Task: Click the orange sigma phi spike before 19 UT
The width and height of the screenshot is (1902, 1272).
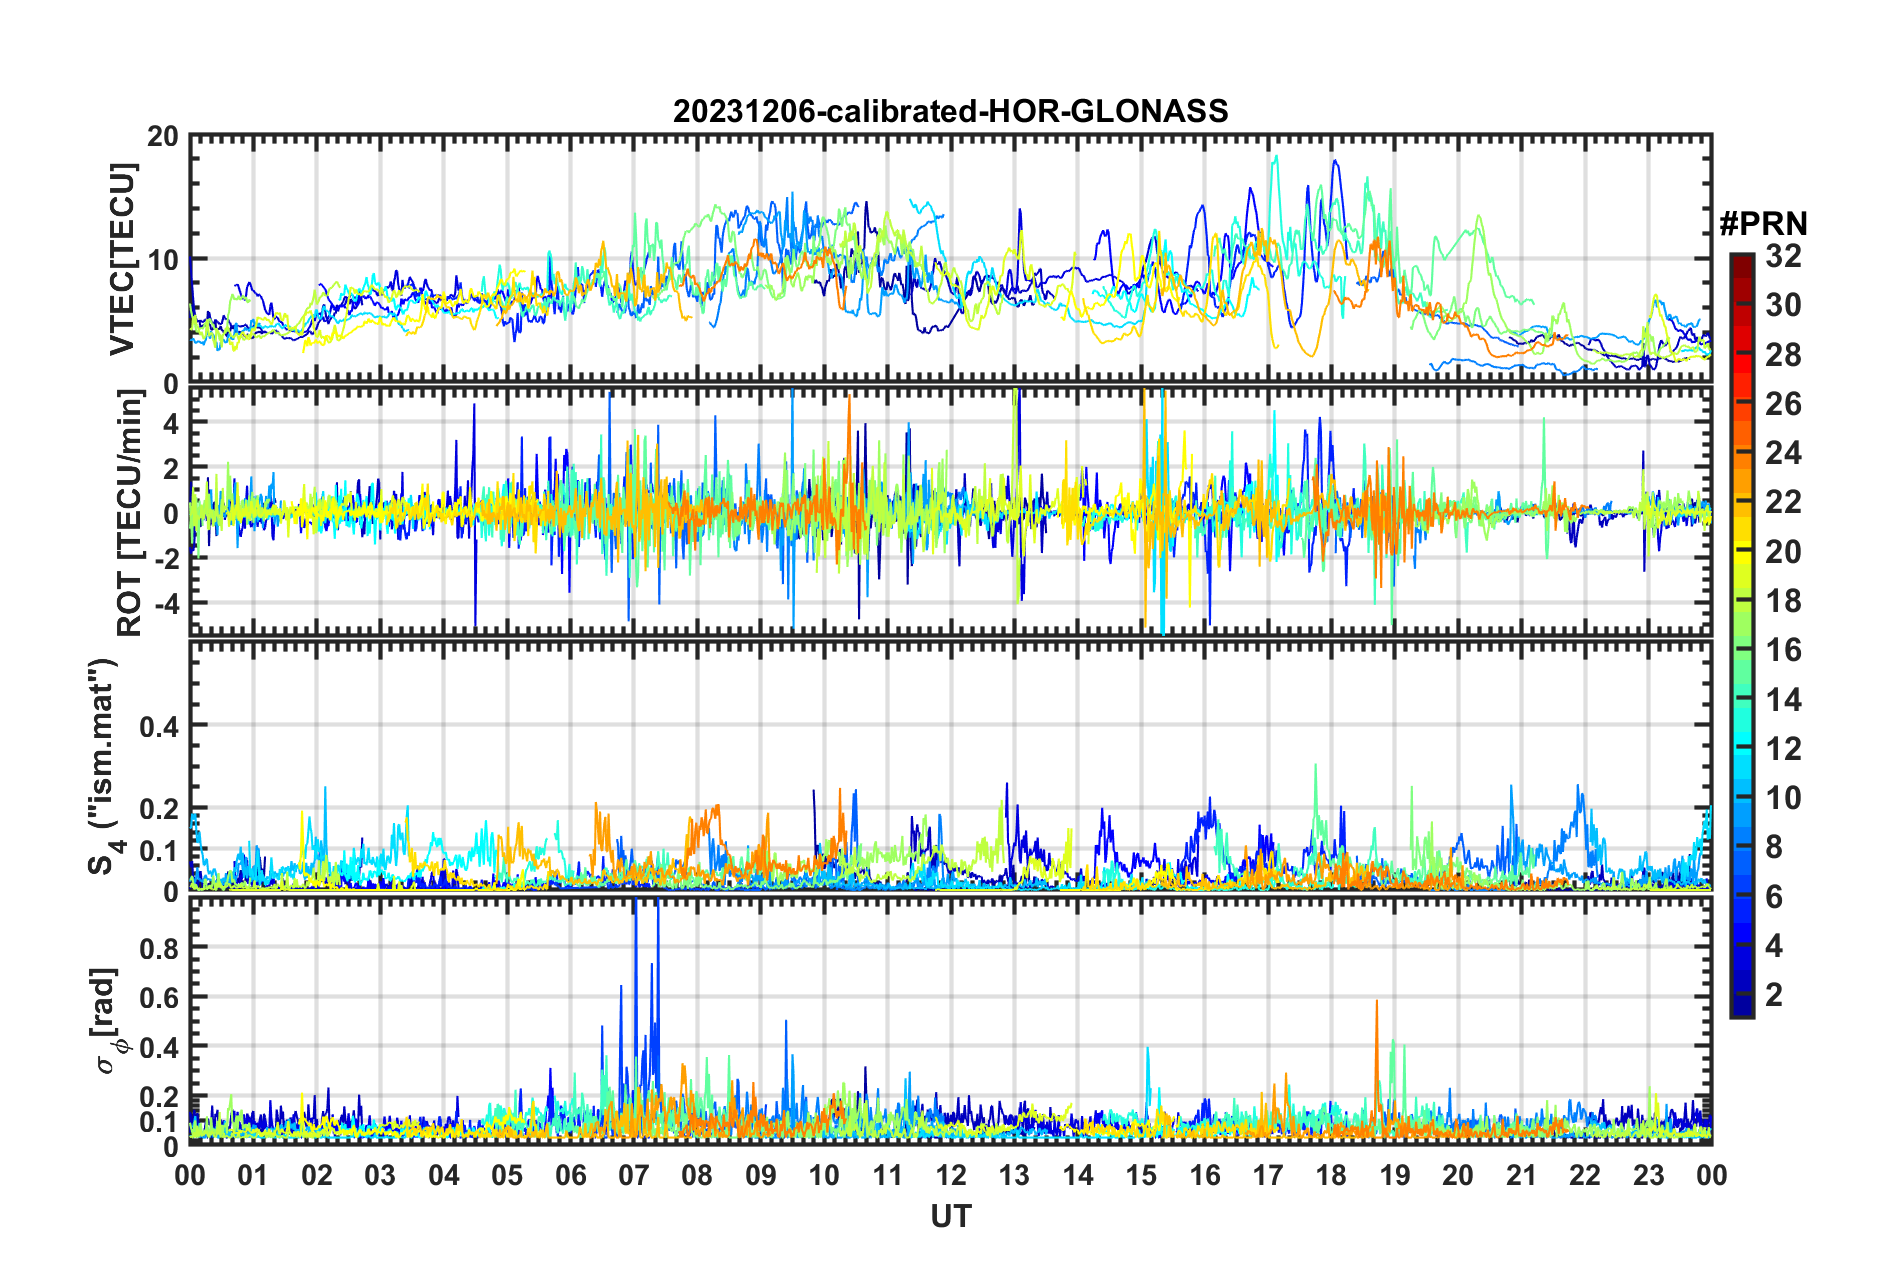Action: tap(1377, 1050)
